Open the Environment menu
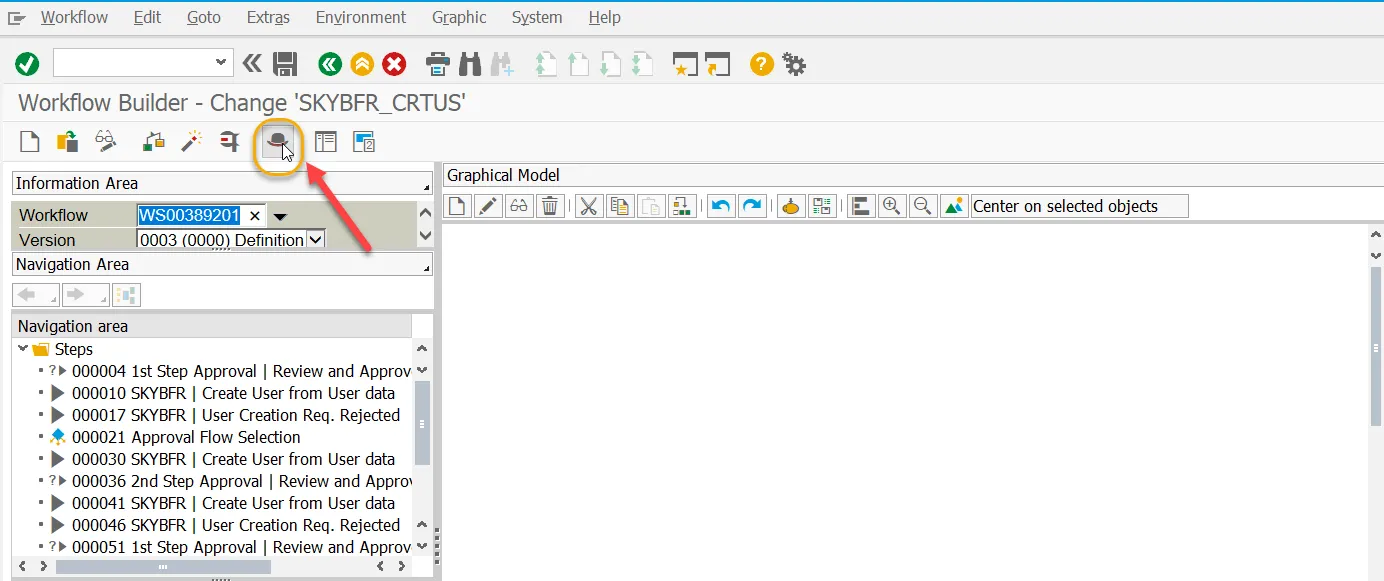 (x=361, y=17)
